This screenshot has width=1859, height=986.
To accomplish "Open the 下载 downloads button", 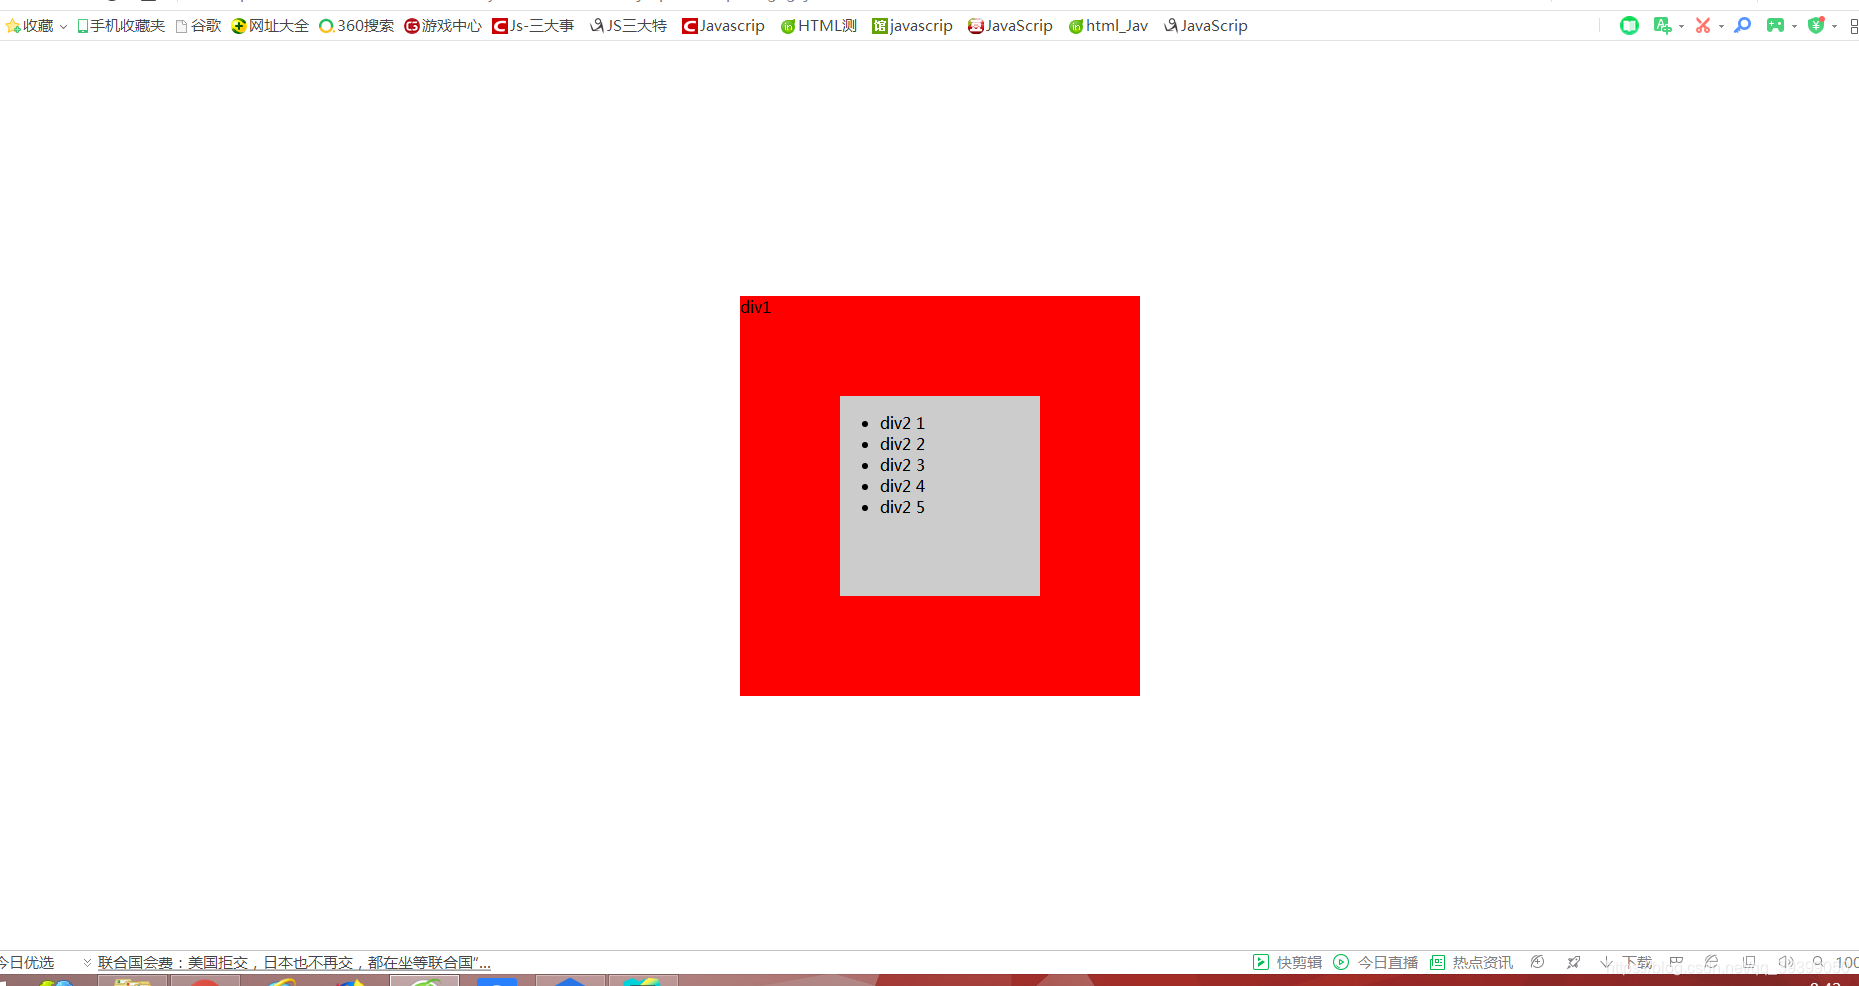I will click(x=1627, y=962).
